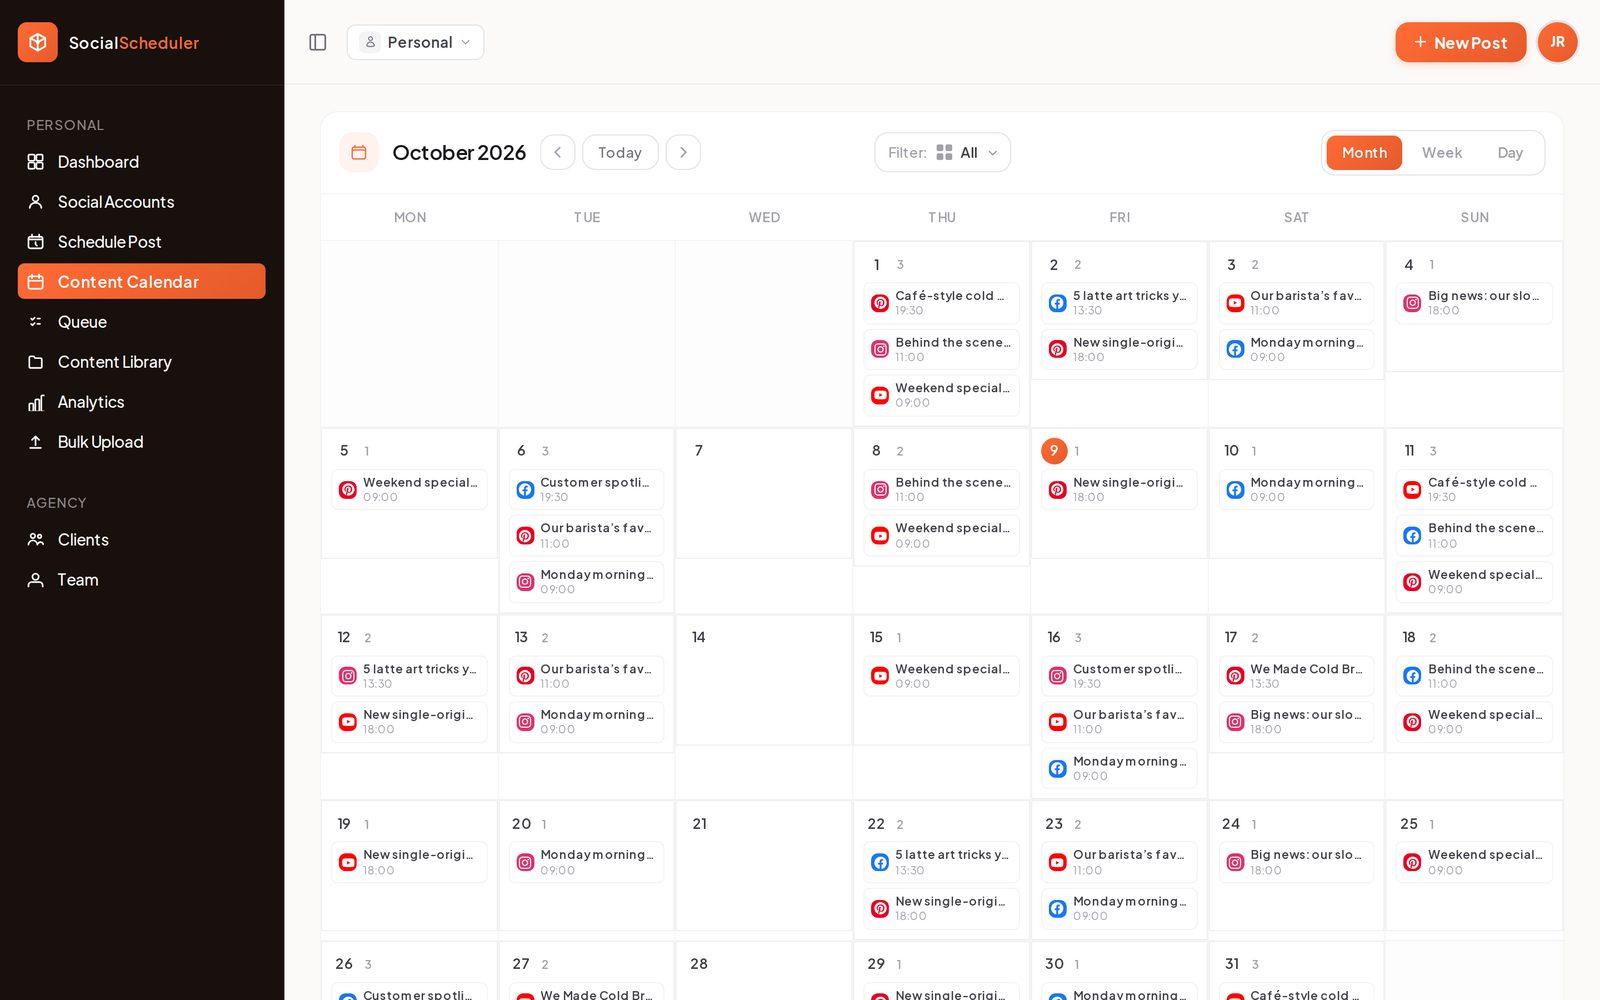Image resolution: width=1600 pixels, height=1000 pixels.
Task: Select Content Calendar in sidebar
Action: [x=141, y=282]
